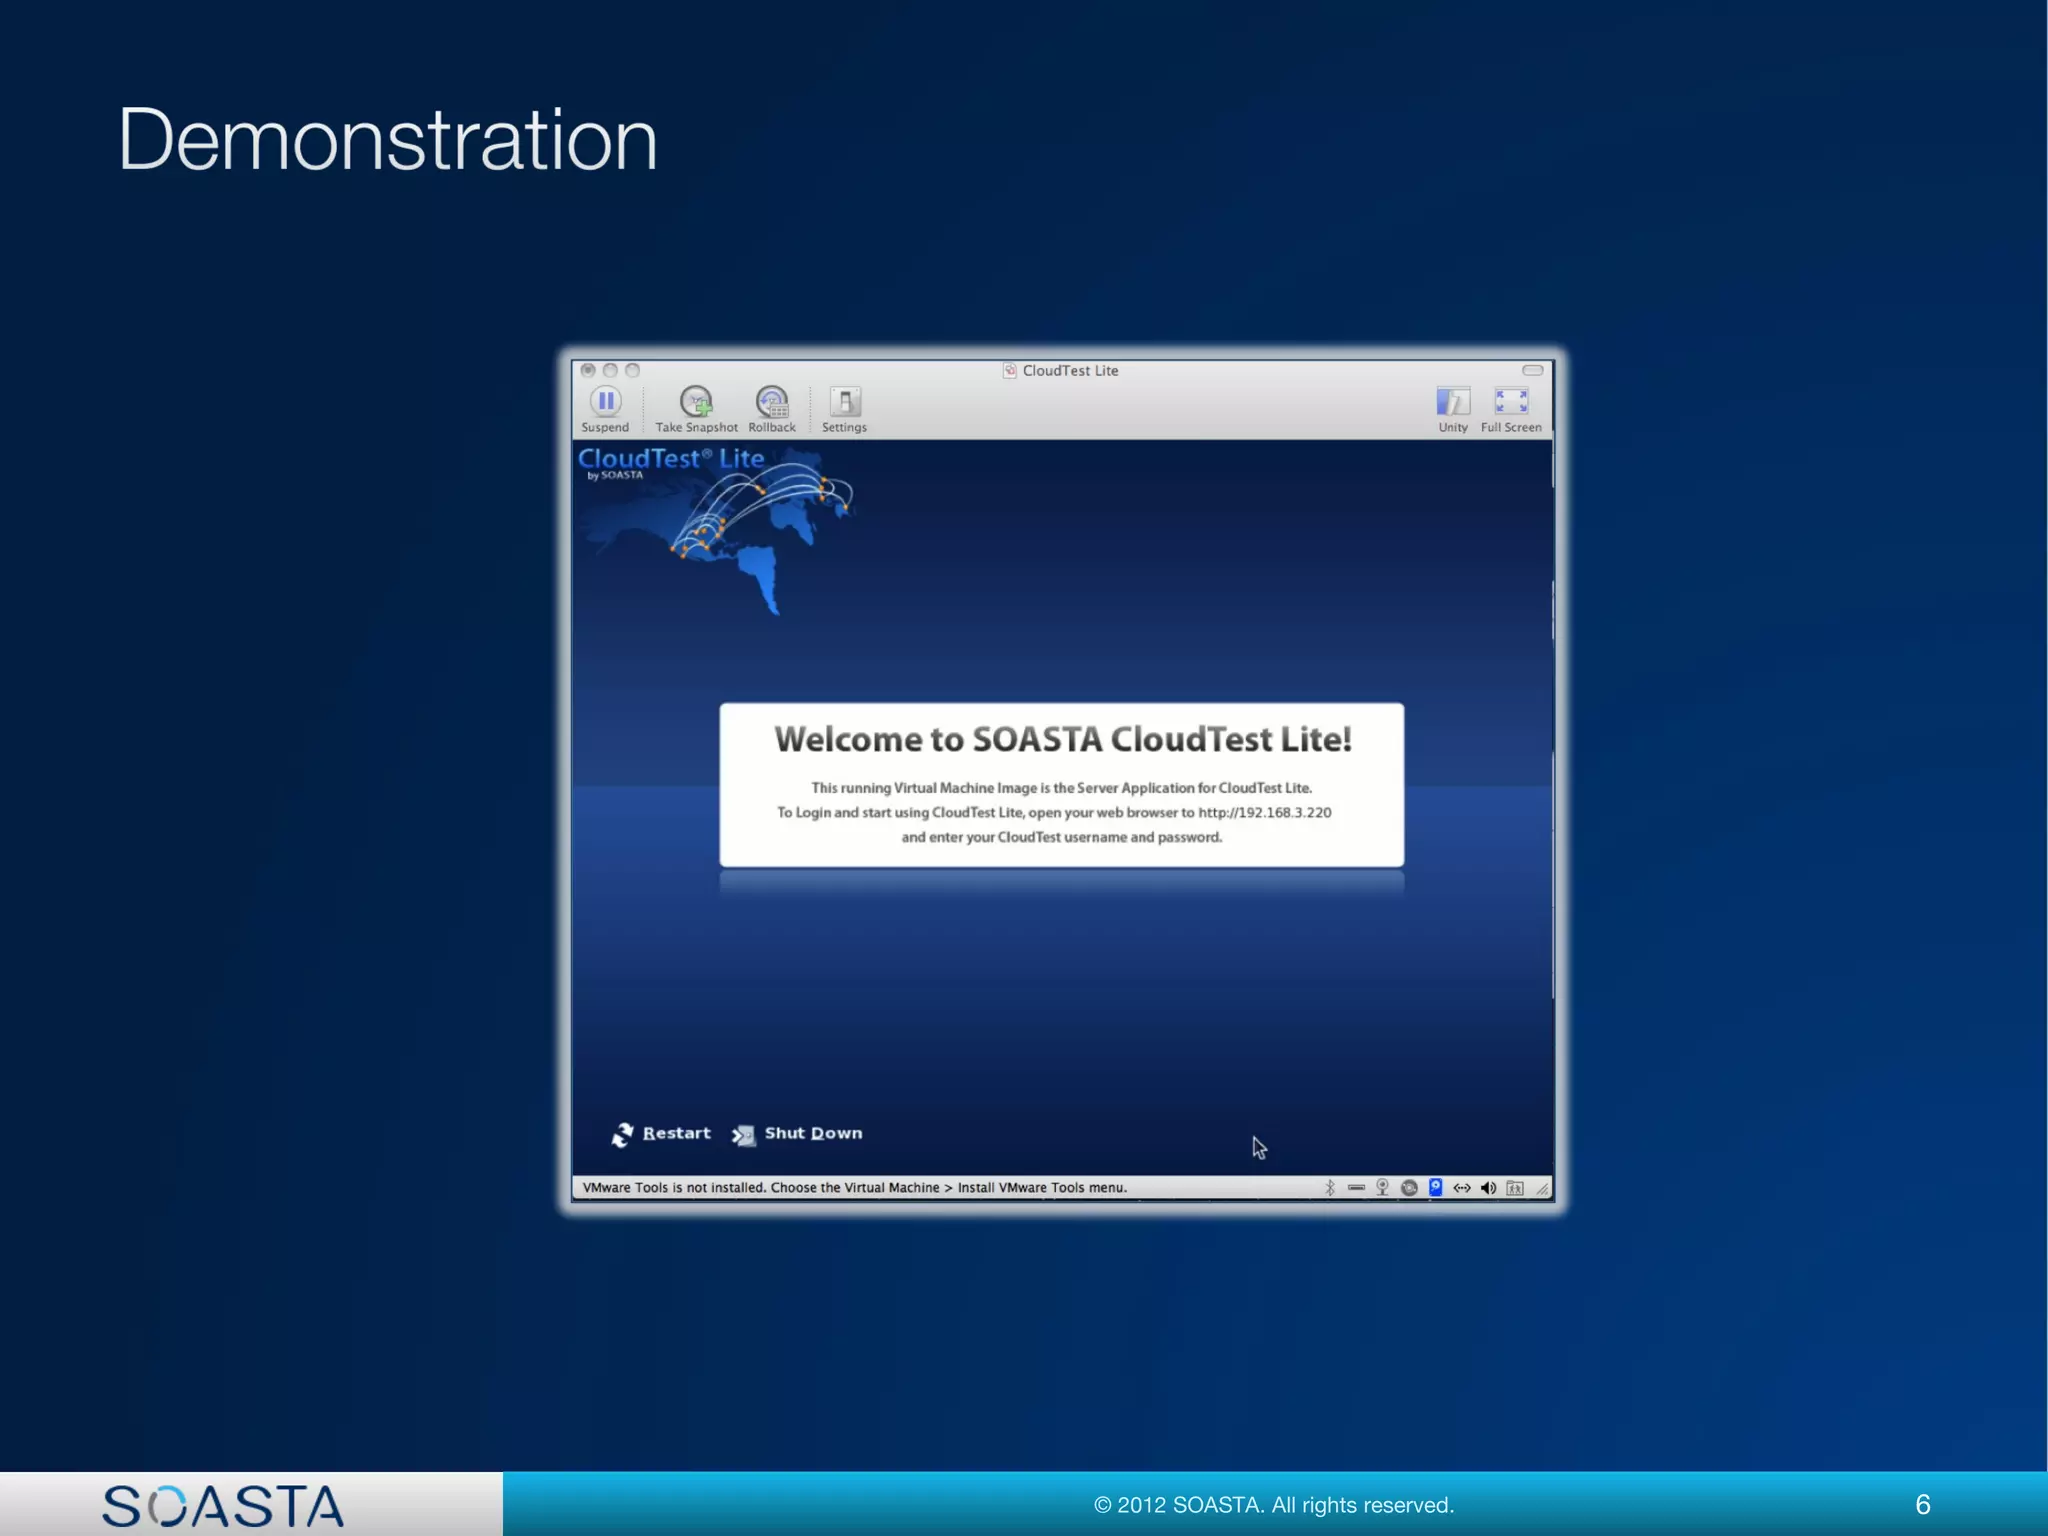Open the VM Settings icon

click(x=844, y=402)
